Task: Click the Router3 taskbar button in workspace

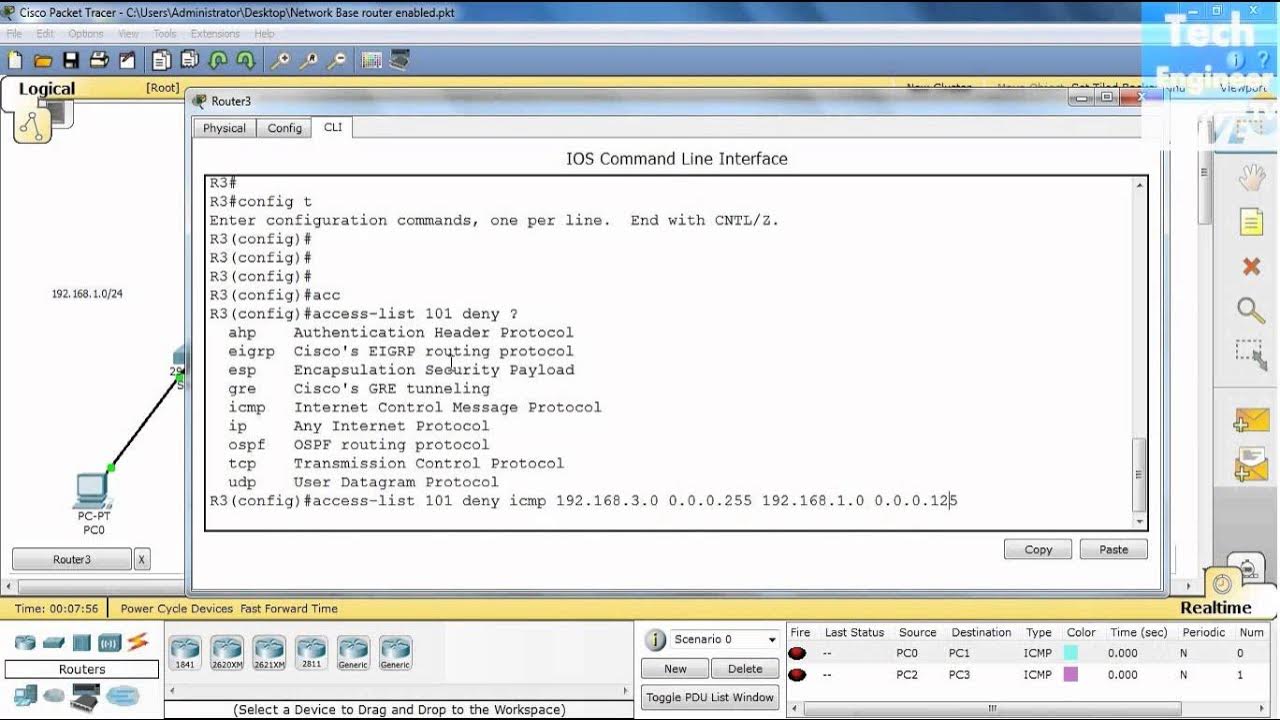Action: click(71, 559)
